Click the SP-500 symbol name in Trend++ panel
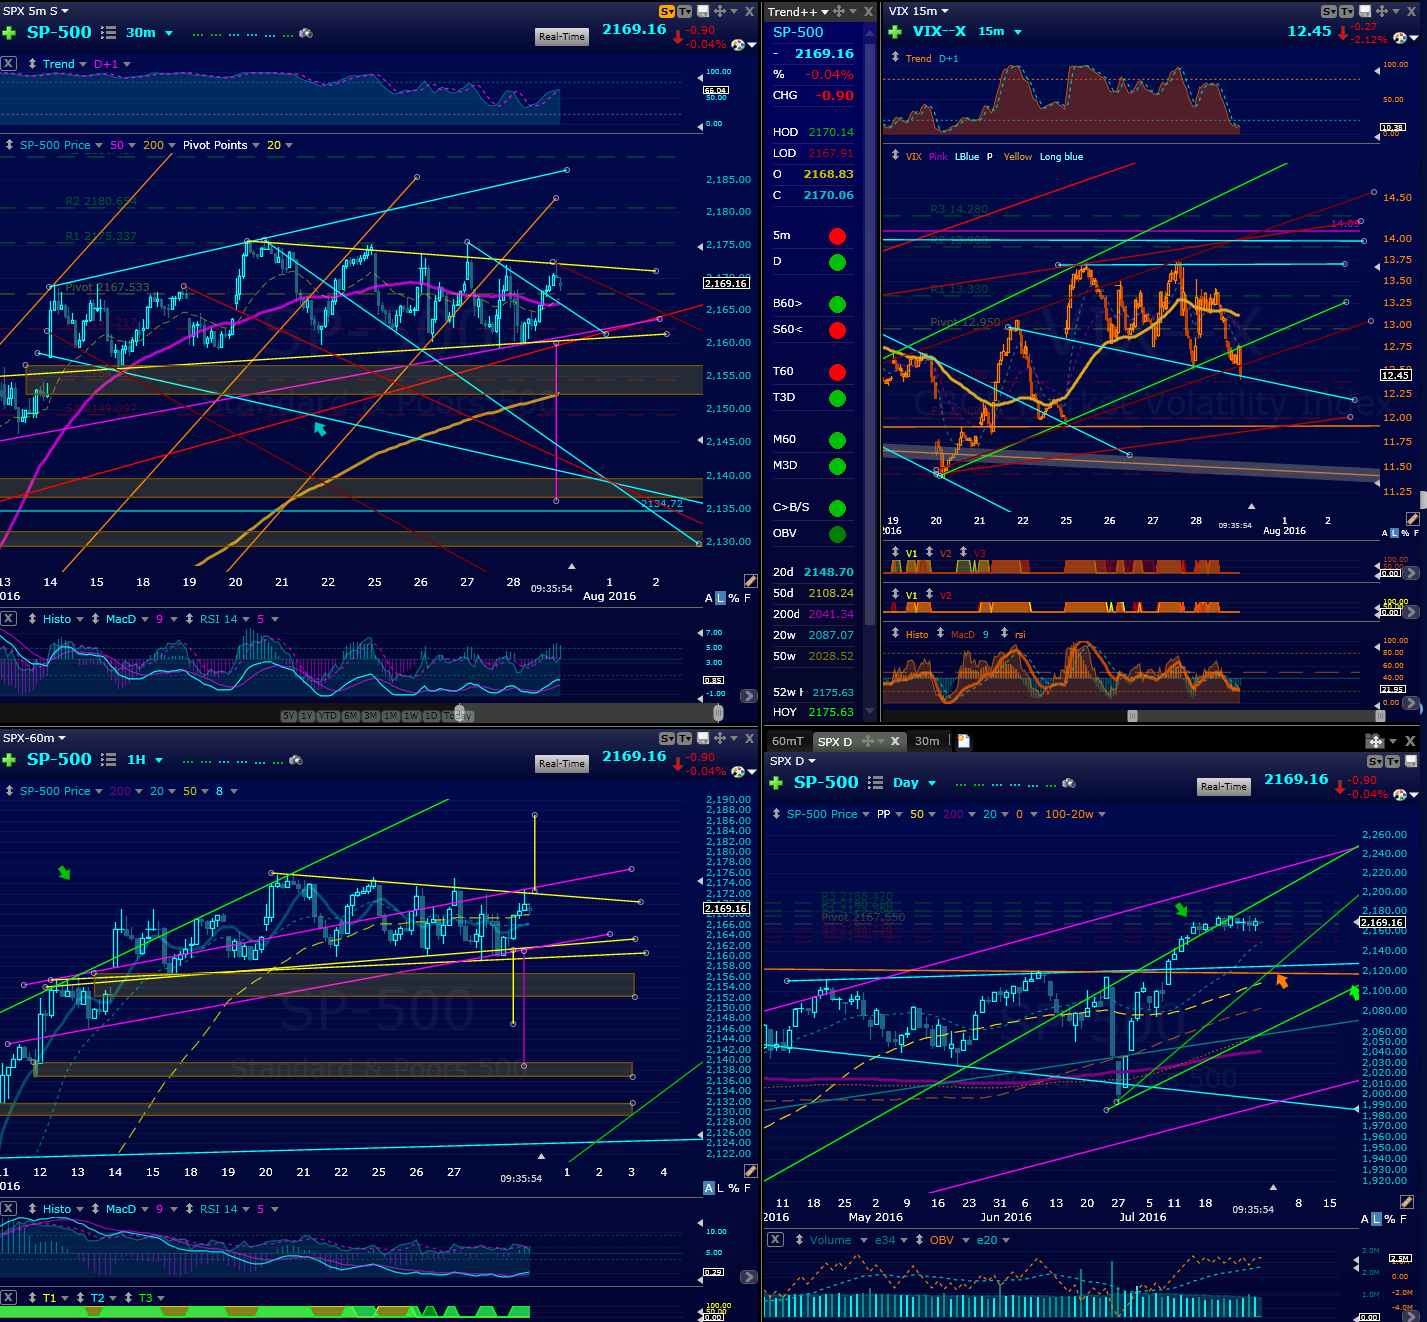 pyautogui.click(x=798, y=32)
